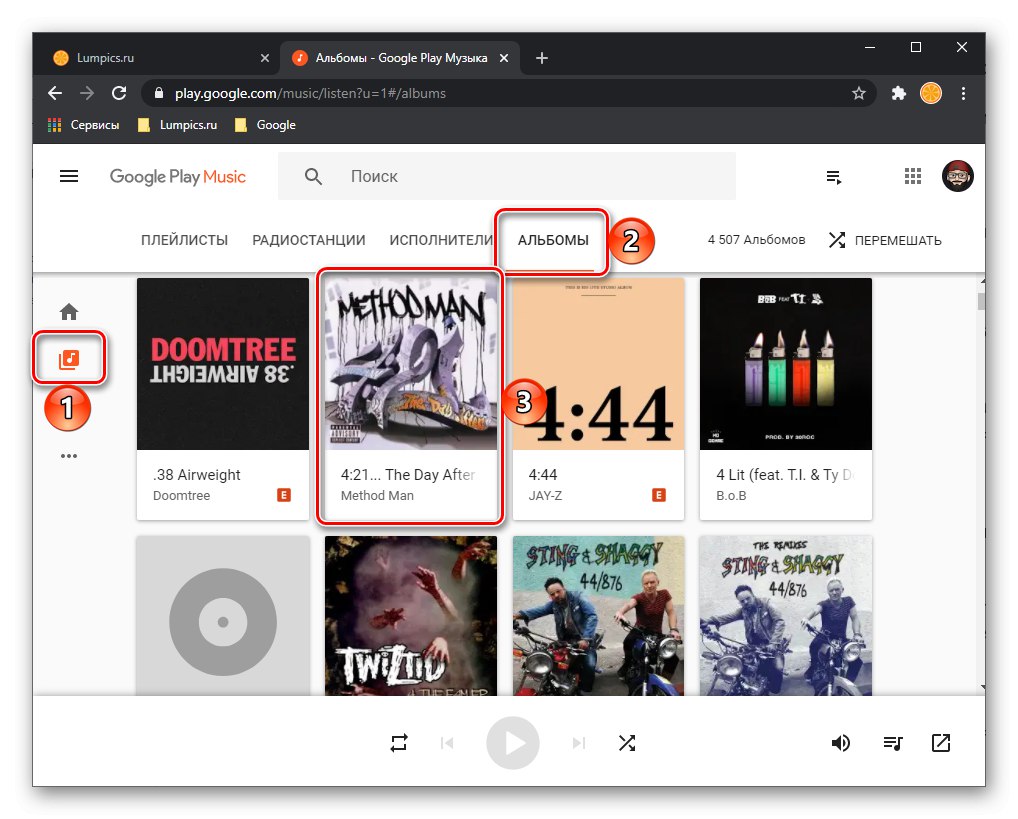Toggle shuffle in the player bar
The width and height of the screenshot is (1018, 819).
(x=627, y=743)
